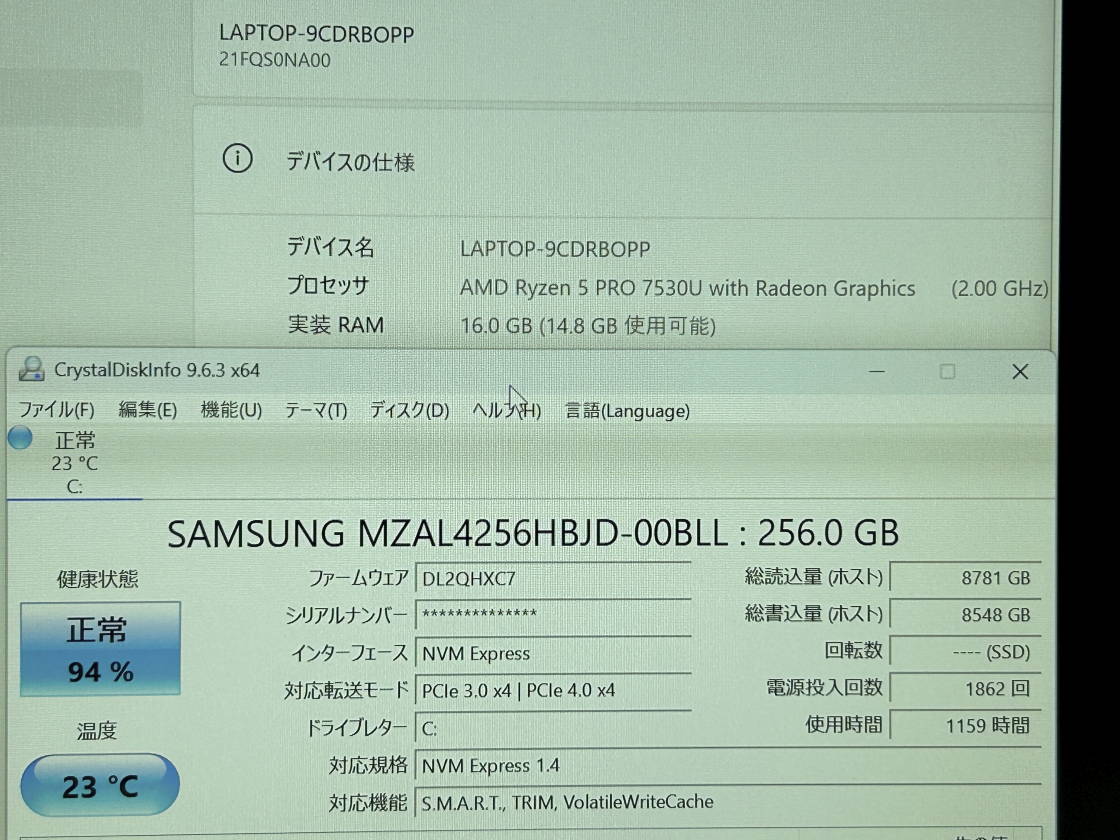Minimize the CrystalDiskInfo window
This screenshot has width=1120, height=840.
tap(876, 371)
